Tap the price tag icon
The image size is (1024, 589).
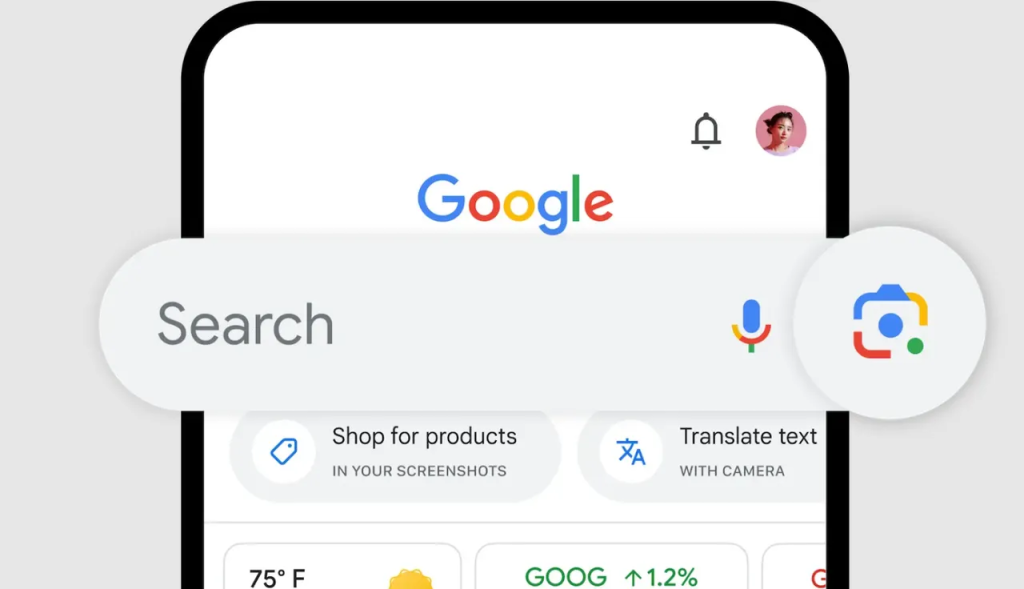coord(284,452)
